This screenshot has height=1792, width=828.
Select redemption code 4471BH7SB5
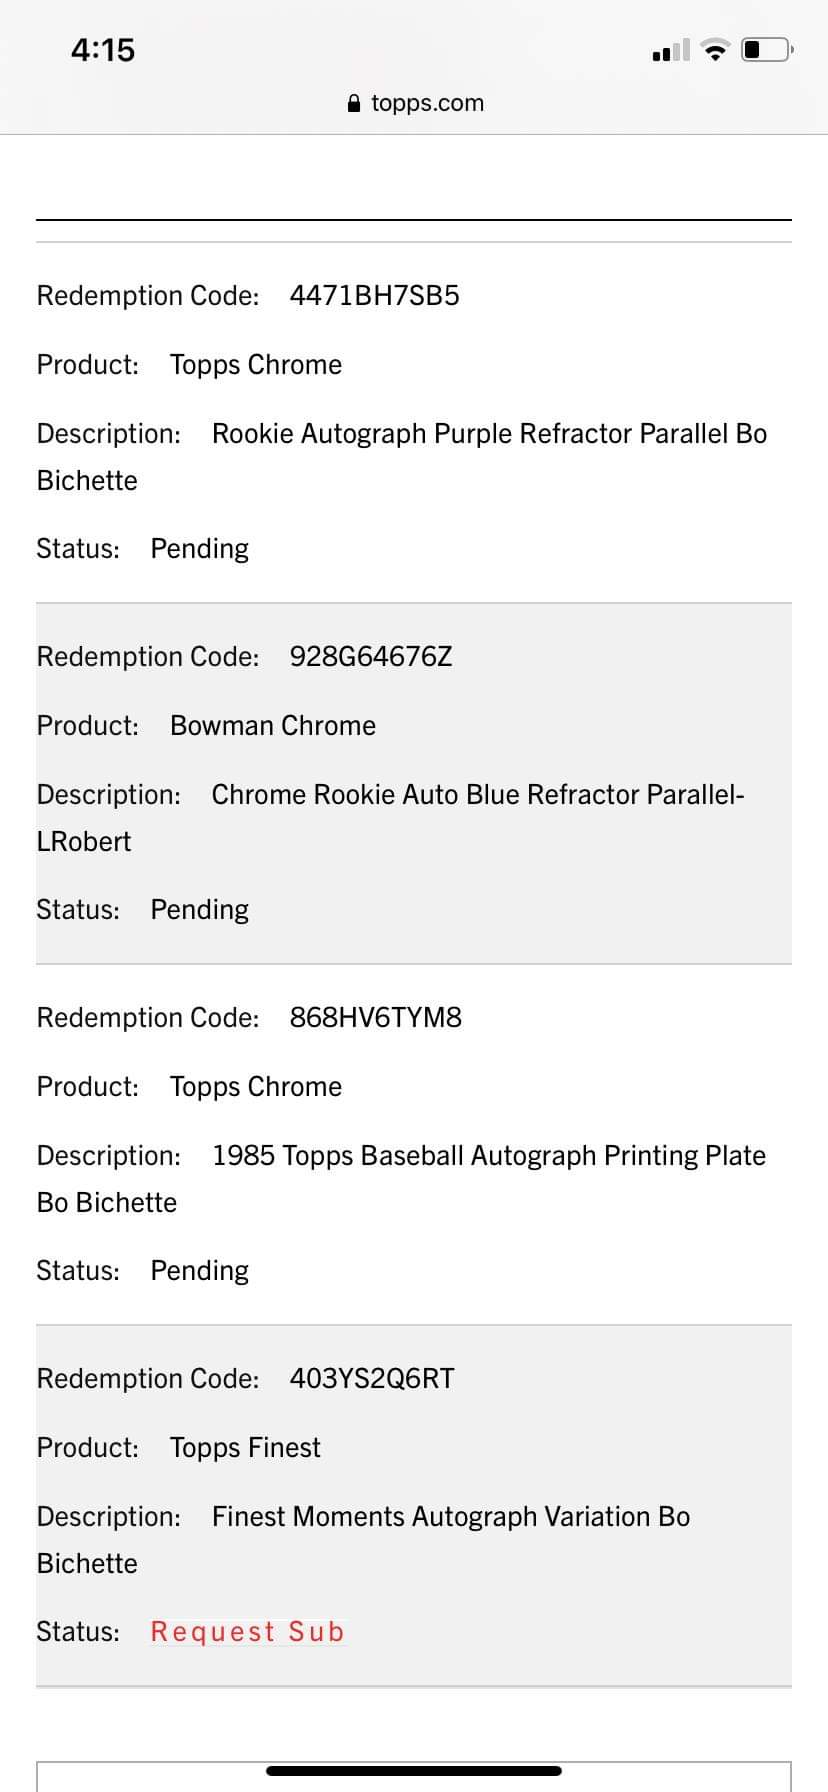coord(374,296)
